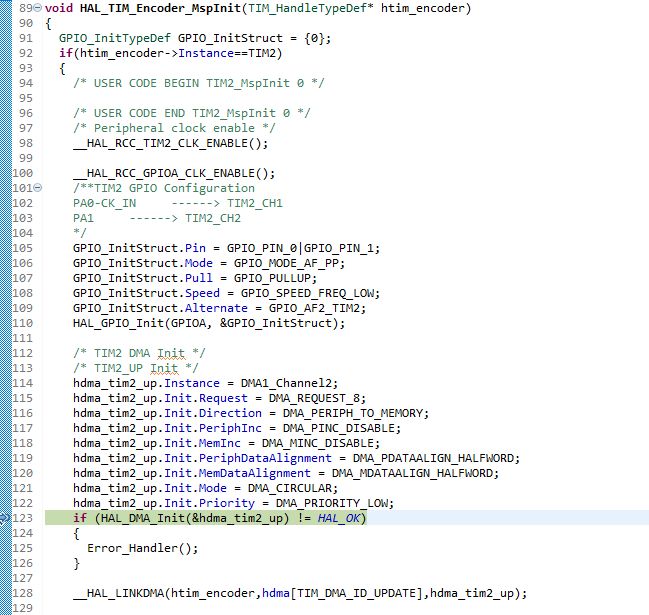Screen dimensions: 649x615
Task: Click on DMA_MINC_DISABLE value
Action: (x=317, y=443)
